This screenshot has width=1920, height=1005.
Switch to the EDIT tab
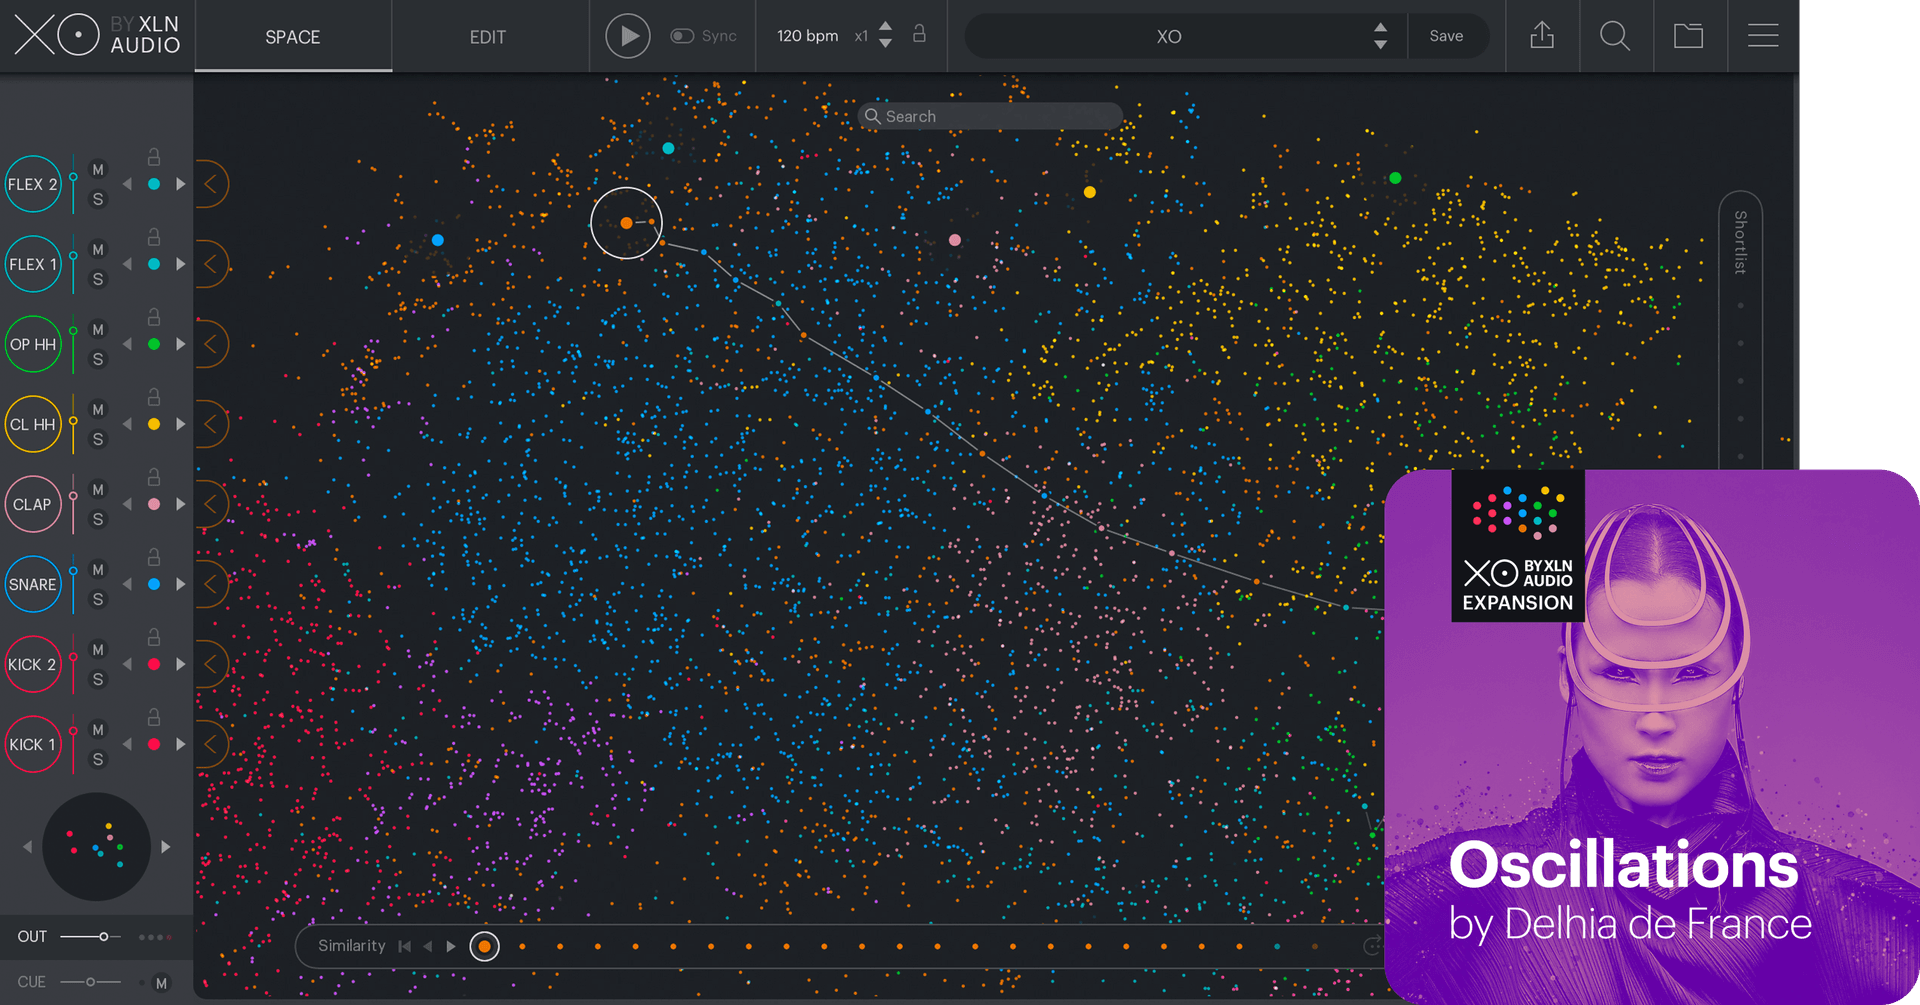(x=488, y=37)
